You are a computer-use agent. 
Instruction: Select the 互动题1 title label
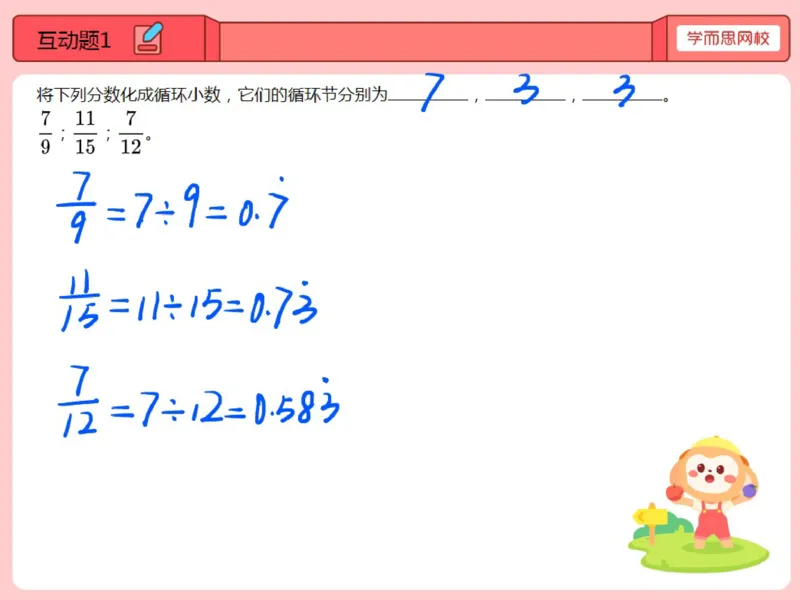(74, 40)
